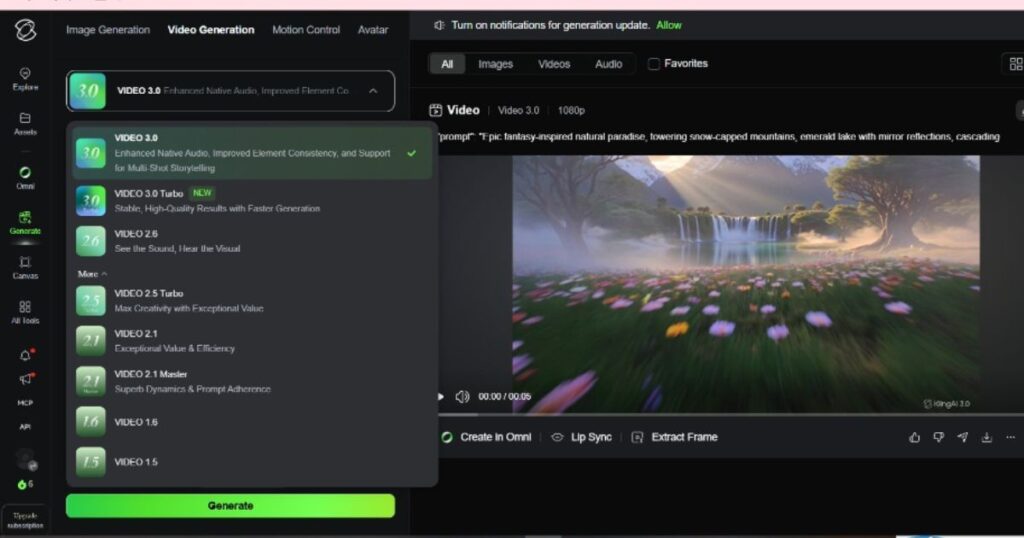Select VIDEO 2.1 Master model option
The height and width of the screenshot is (538, 1024).
(251, 381)
